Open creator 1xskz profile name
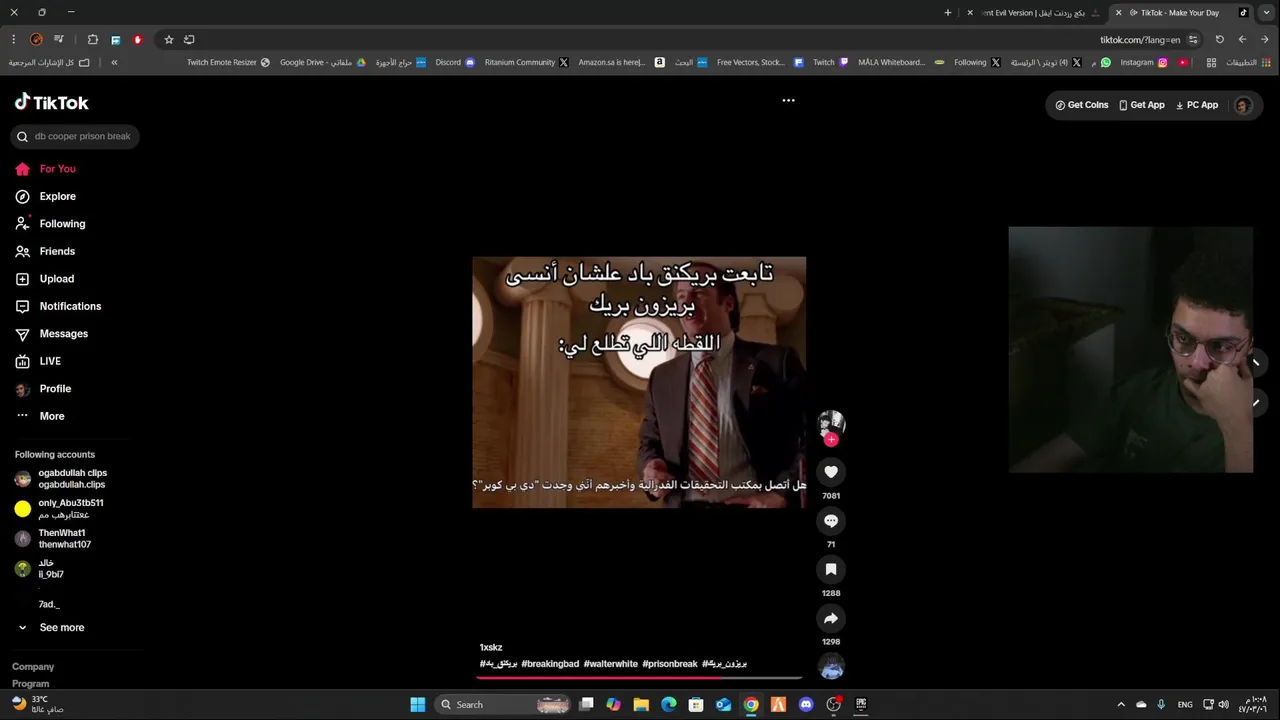Screen dimensions: 1280x720 (x=491, y=648)
